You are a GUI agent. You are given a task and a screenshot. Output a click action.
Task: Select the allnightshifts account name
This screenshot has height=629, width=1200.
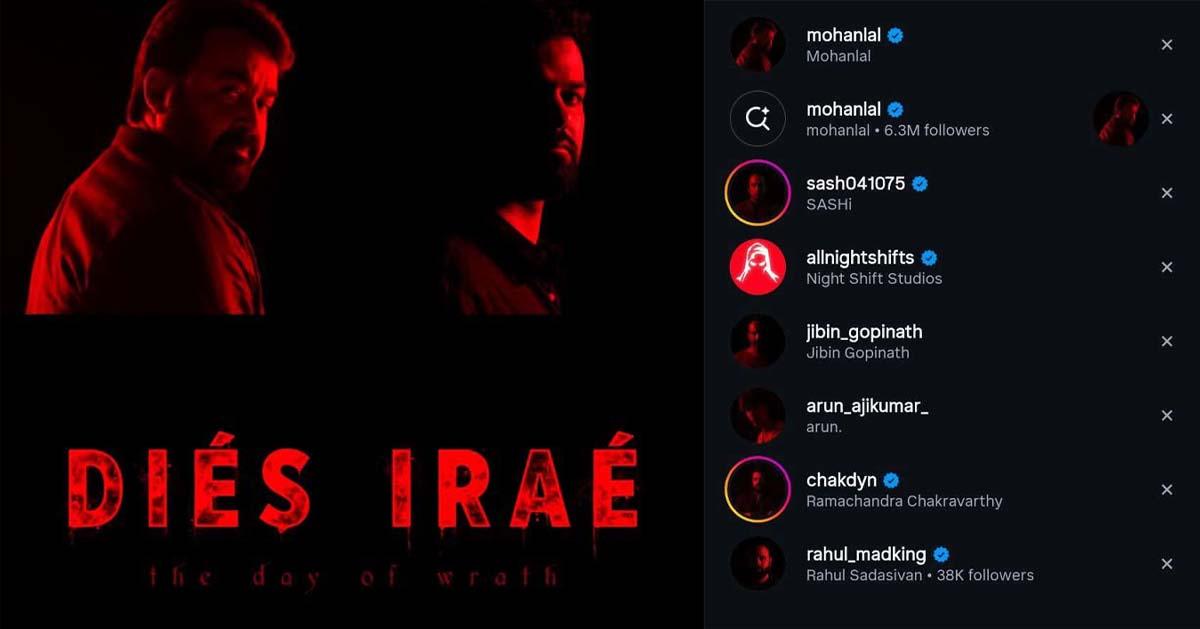tap(860, 257)
